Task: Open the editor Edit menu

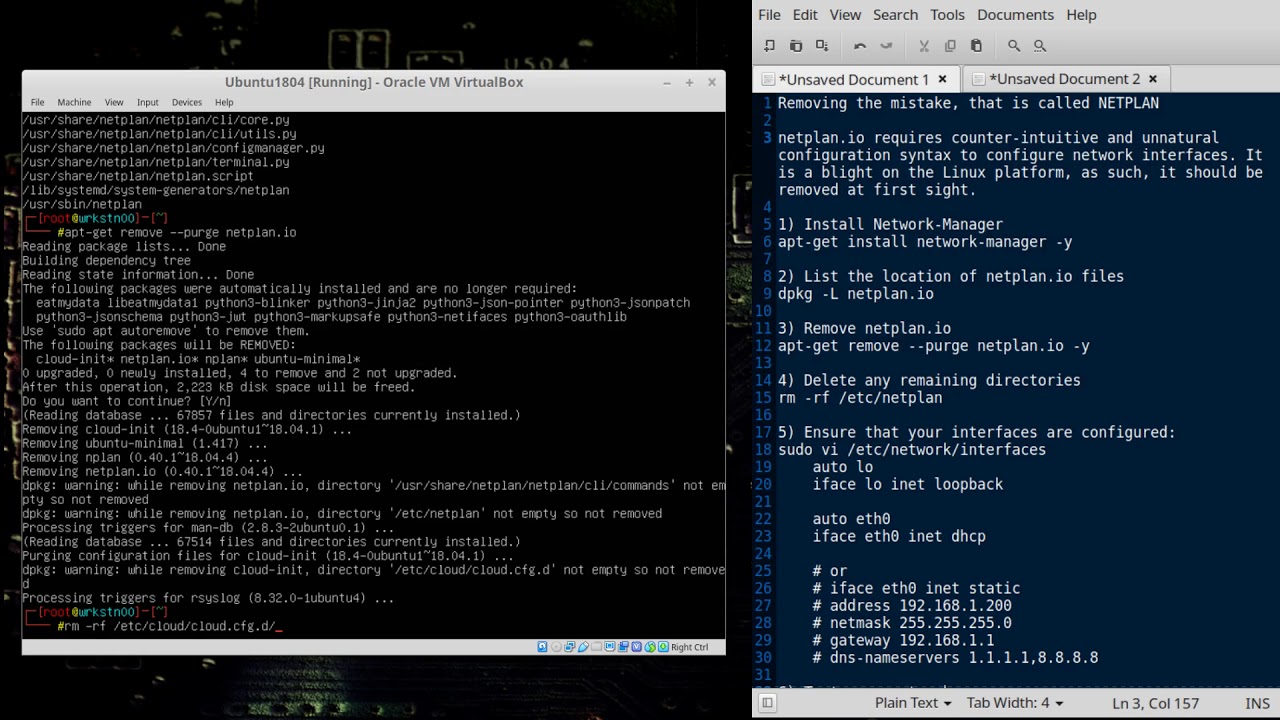Action: [805, 15]
